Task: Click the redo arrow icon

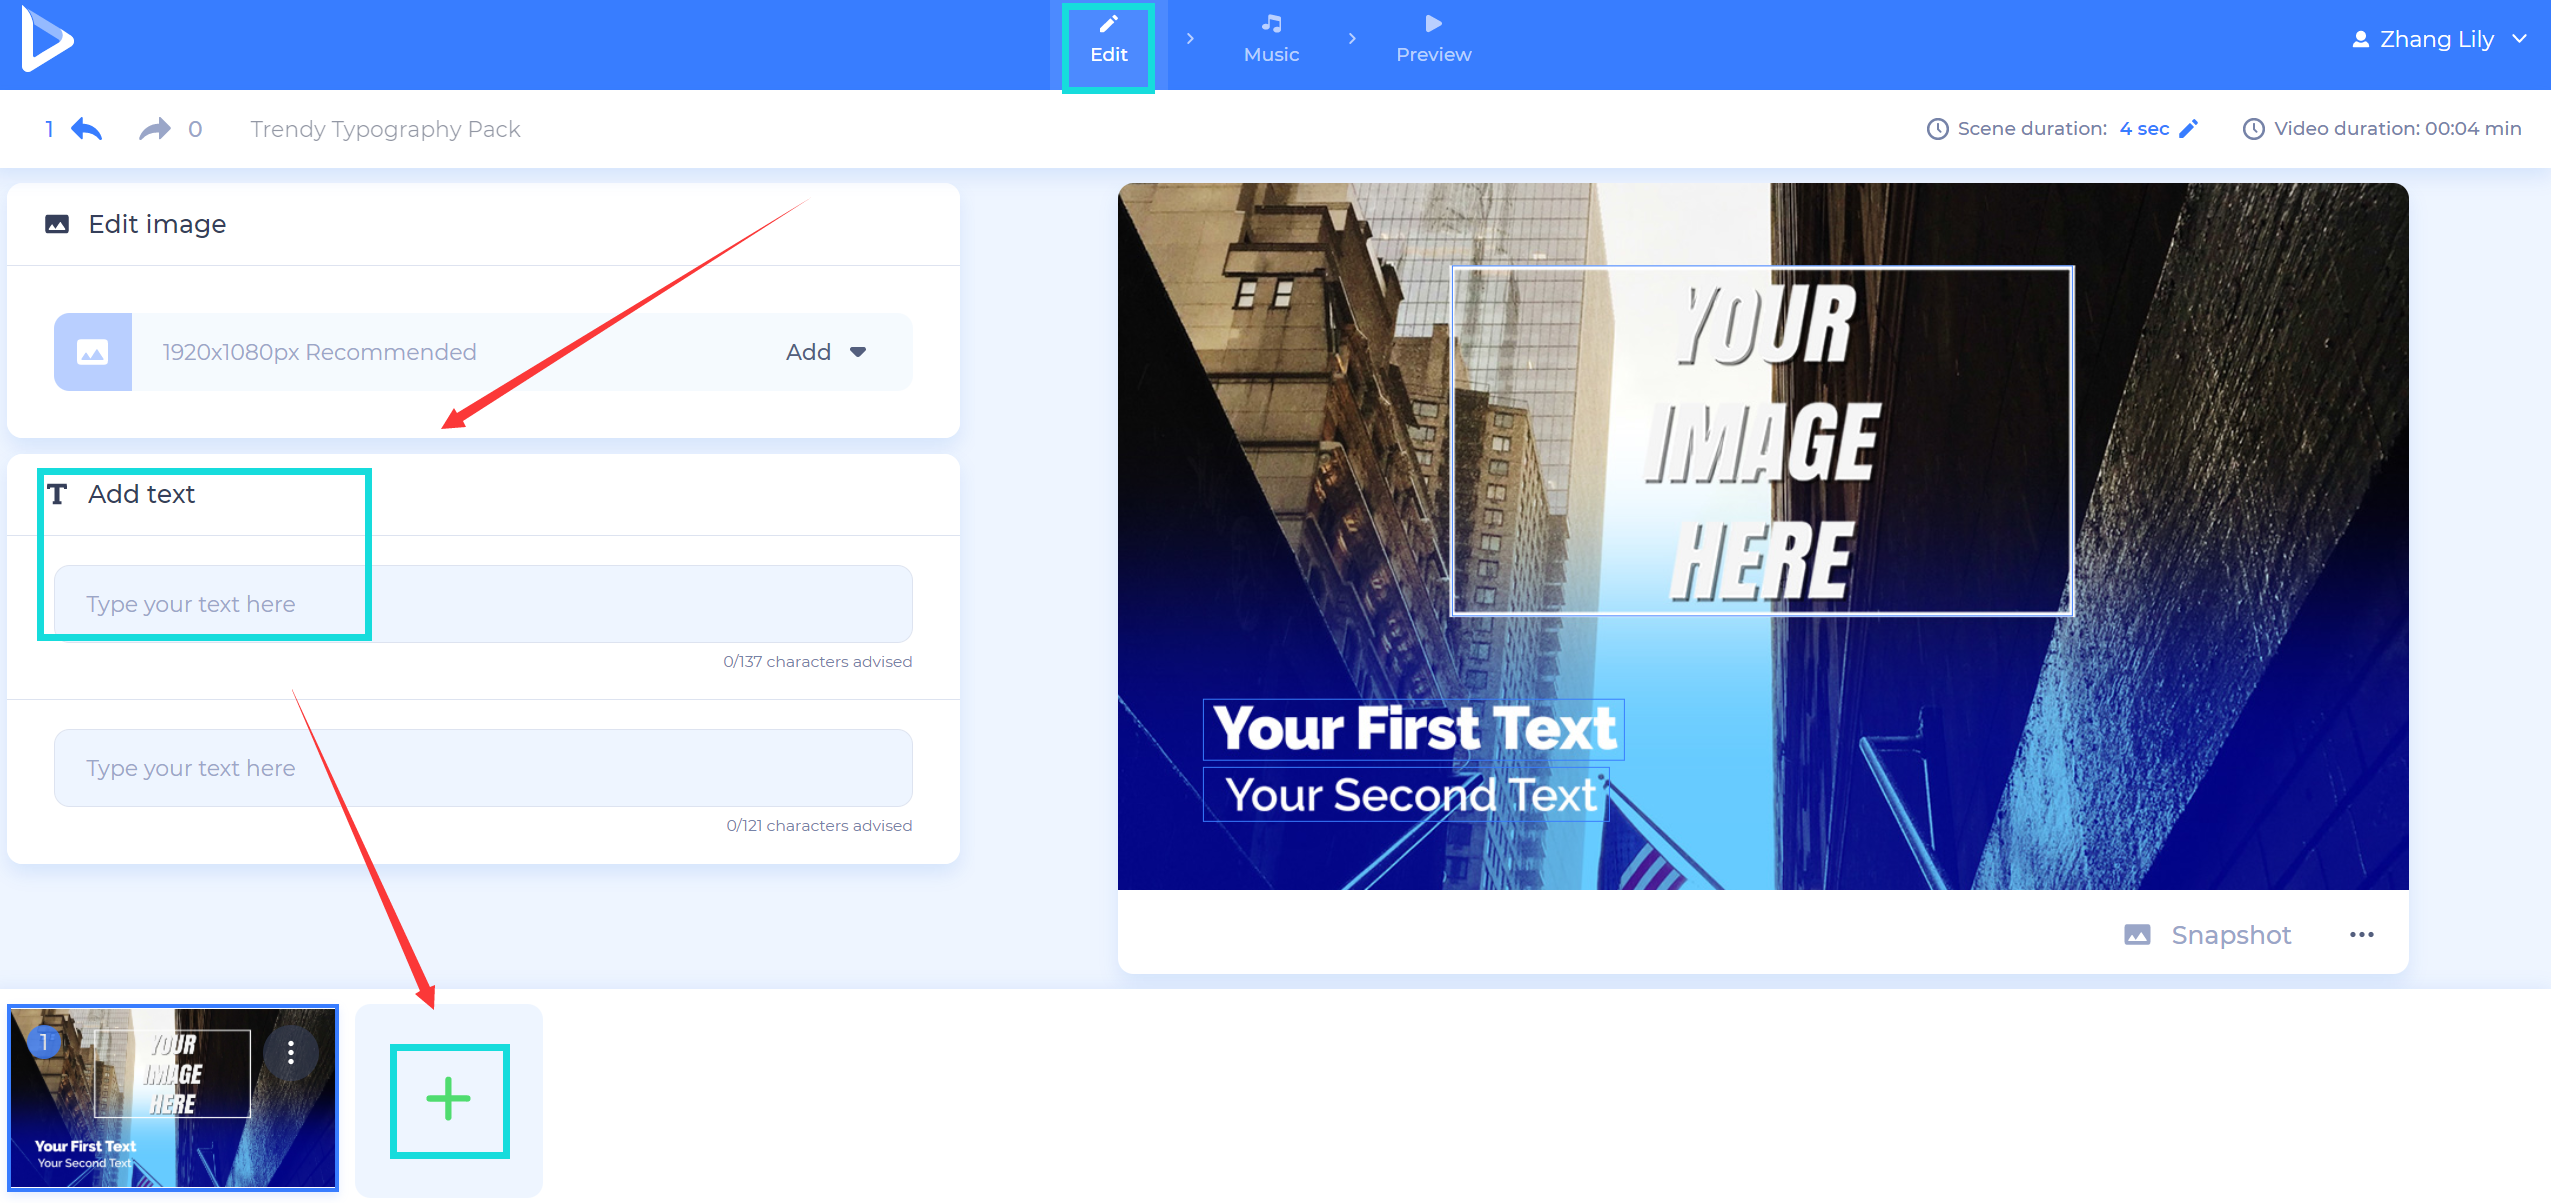Action: 153,129
